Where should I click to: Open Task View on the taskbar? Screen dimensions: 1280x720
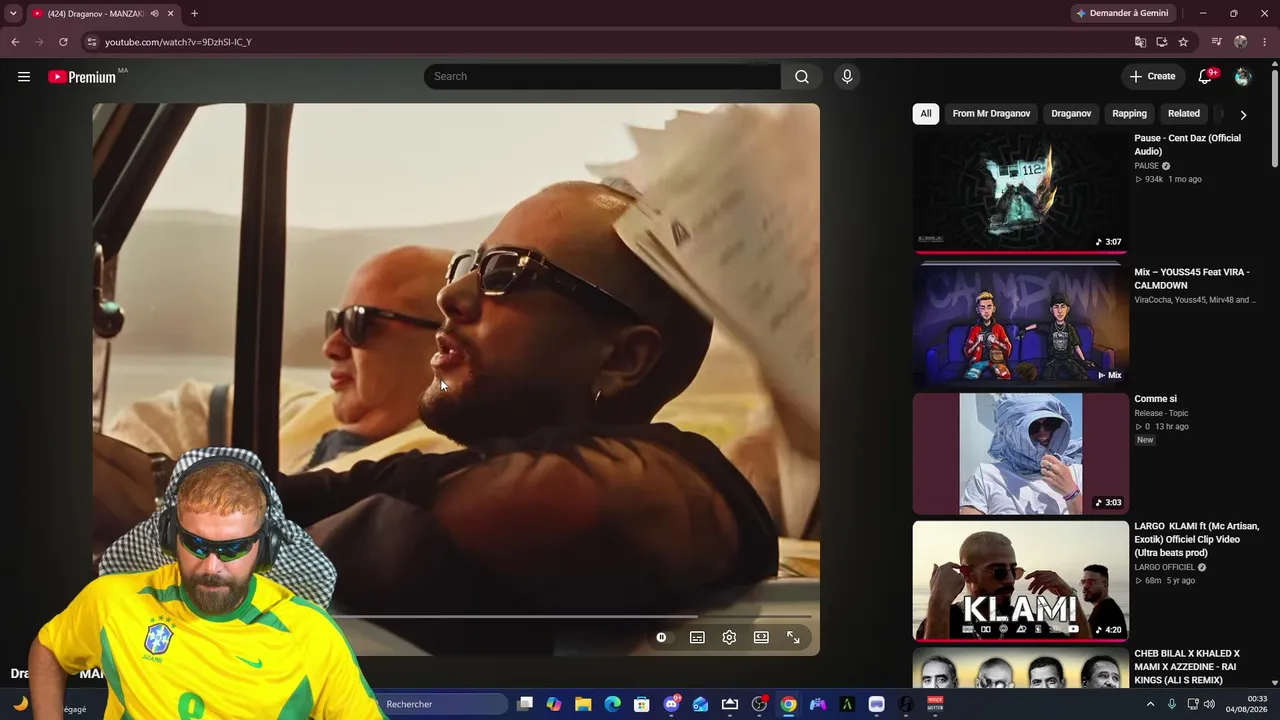click(525, 704)
